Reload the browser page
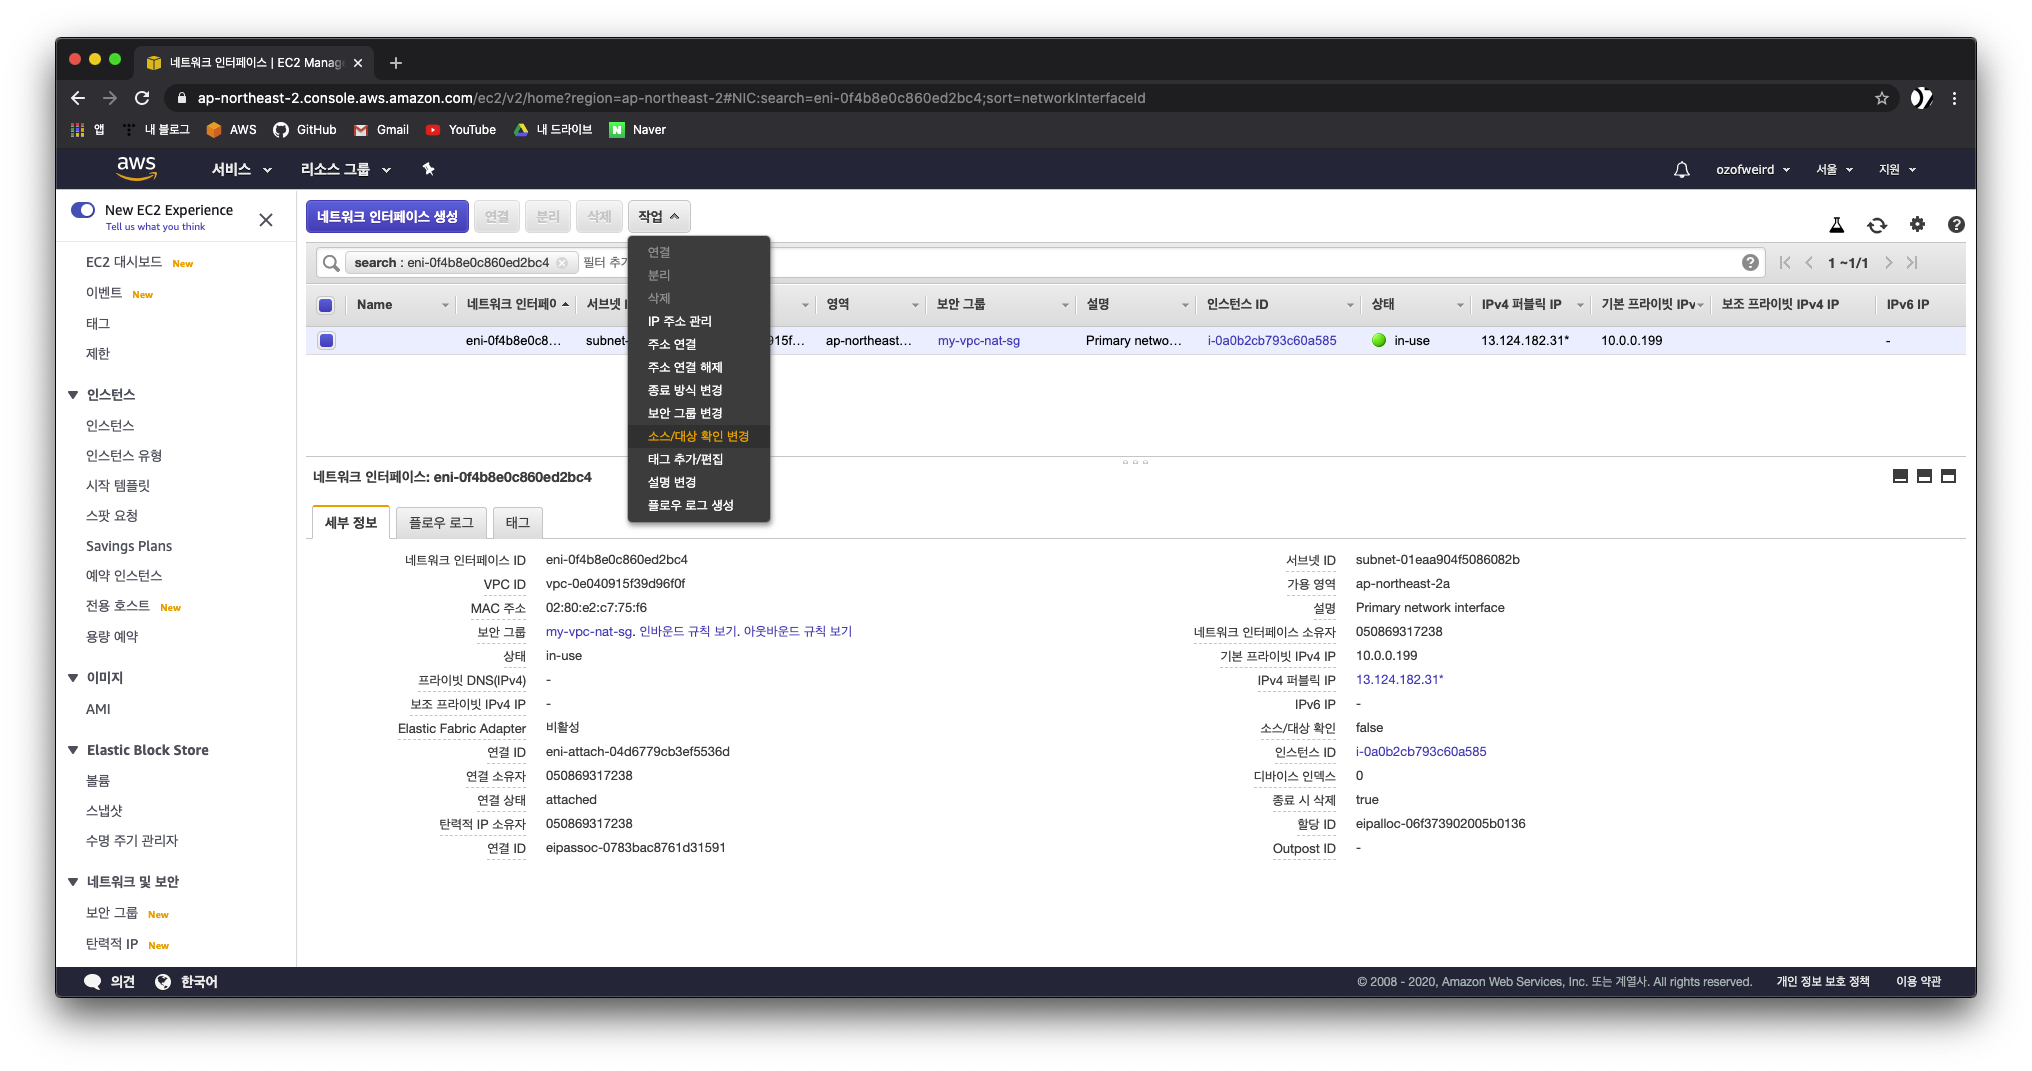The image size is (2032, 1071). pyautogui.click(x=142, y=98)
